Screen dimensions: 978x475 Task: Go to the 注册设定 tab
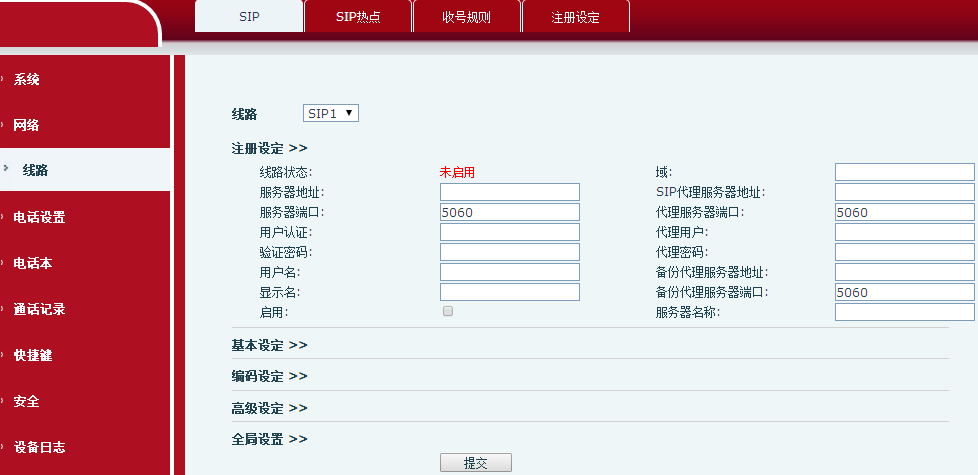575,17
